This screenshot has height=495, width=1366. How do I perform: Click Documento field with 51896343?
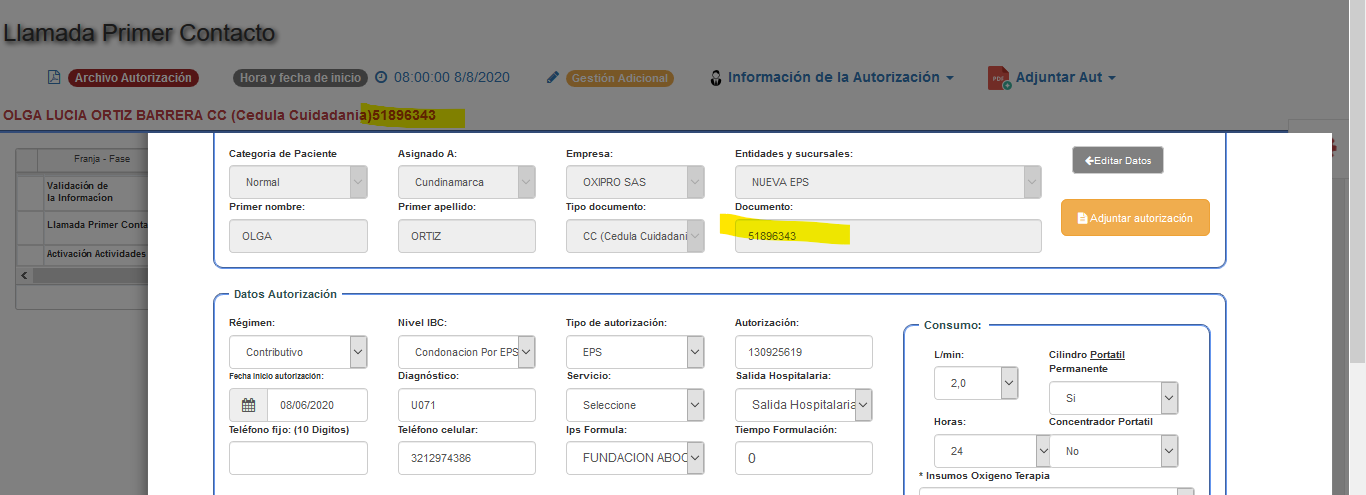click(888, 236)
